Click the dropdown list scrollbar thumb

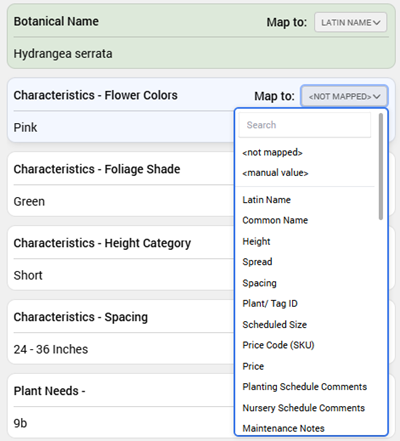click(x=381, y=167)
